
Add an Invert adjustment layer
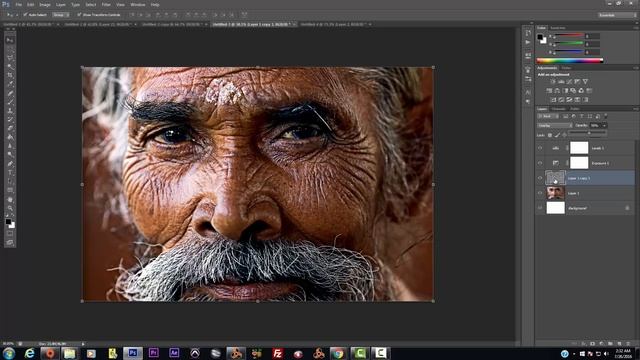[x=553, y=100]
